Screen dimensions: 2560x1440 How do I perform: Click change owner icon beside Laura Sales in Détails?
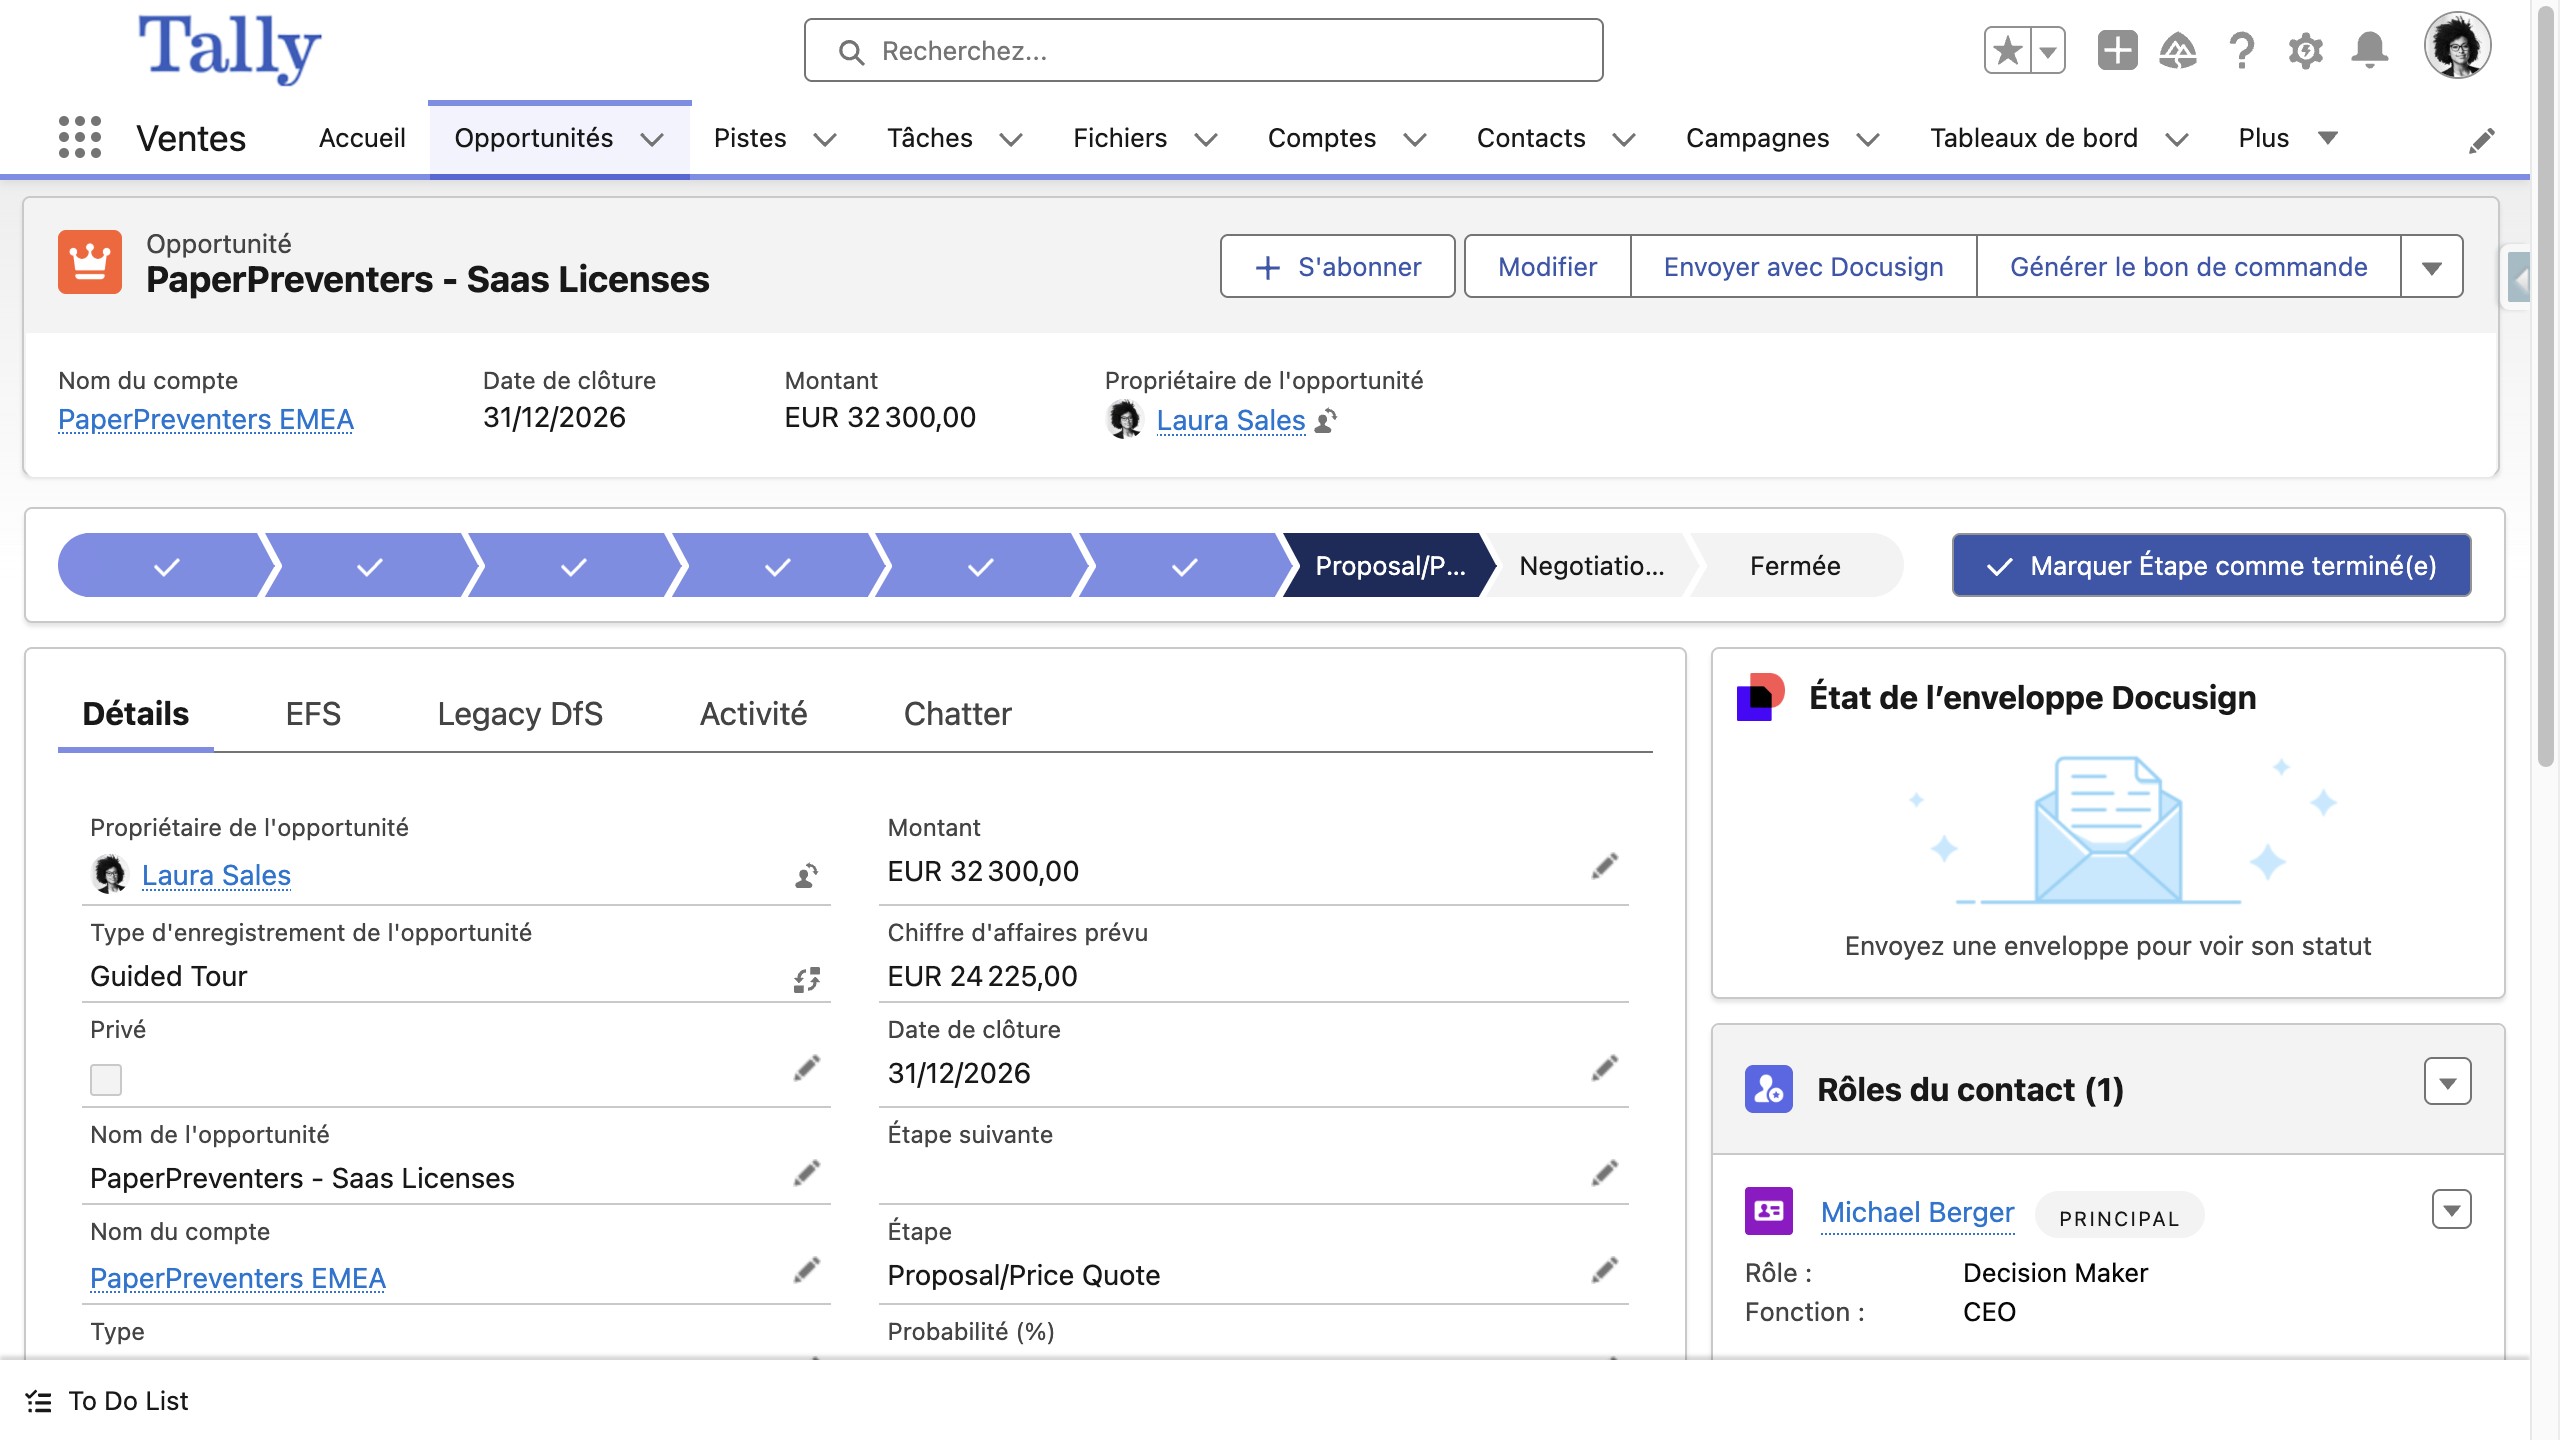[806, 876]
